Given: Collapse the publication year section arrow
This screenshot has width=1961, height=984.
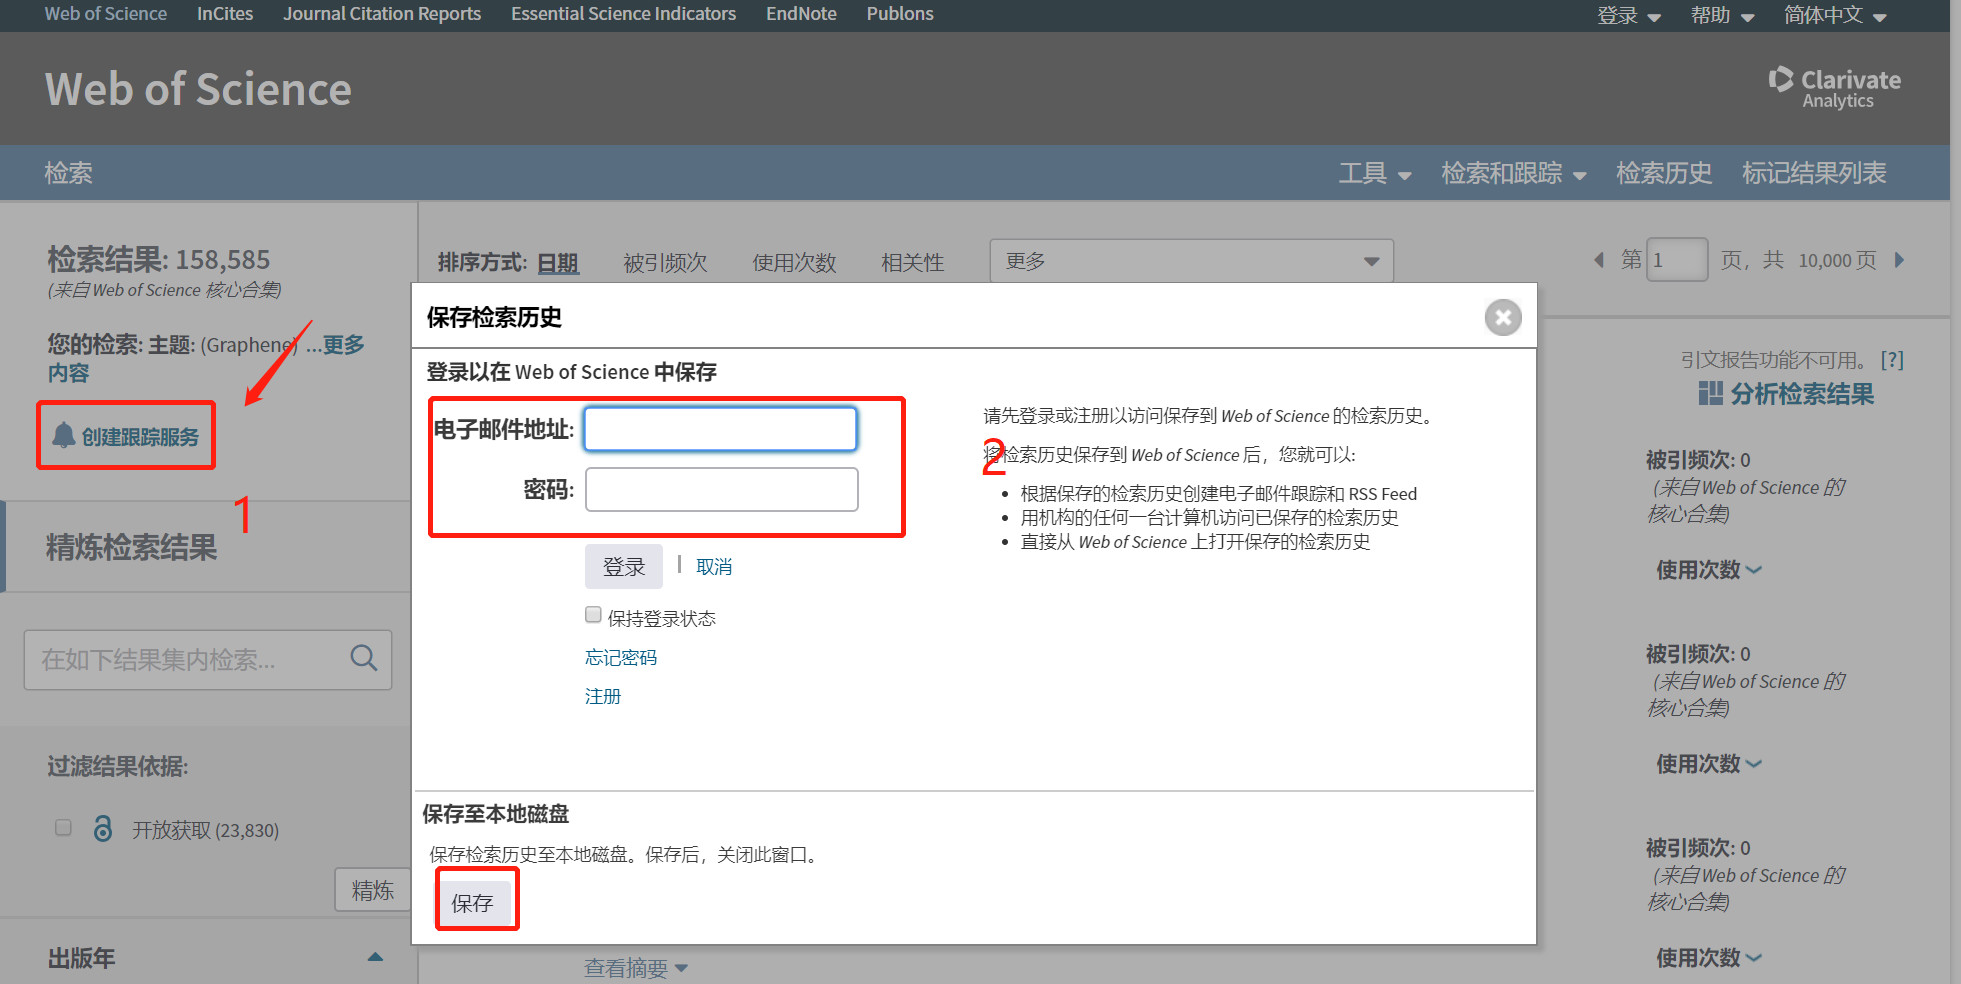Looking at the screenshot, I should pyautogui.click(x=375, y=957).
